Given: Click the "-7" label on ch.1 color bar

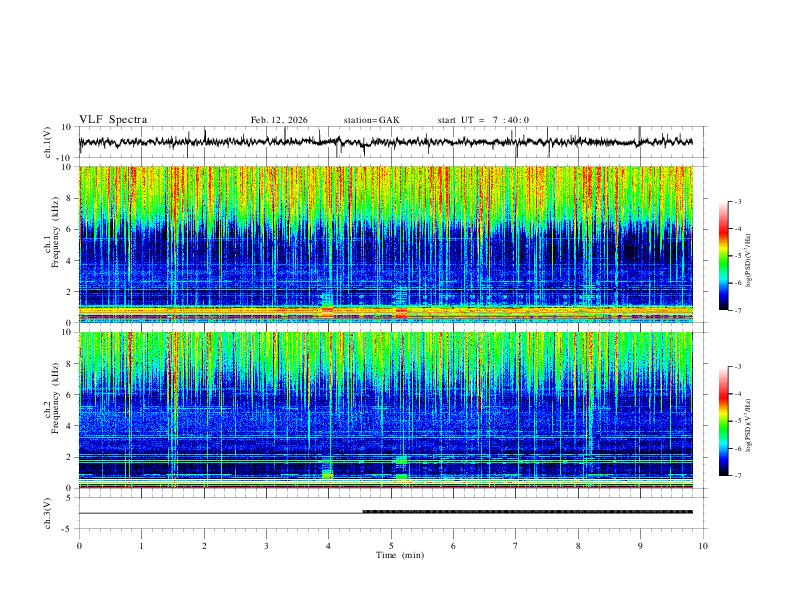Looking at the screenshot, I should coord(738,310).
